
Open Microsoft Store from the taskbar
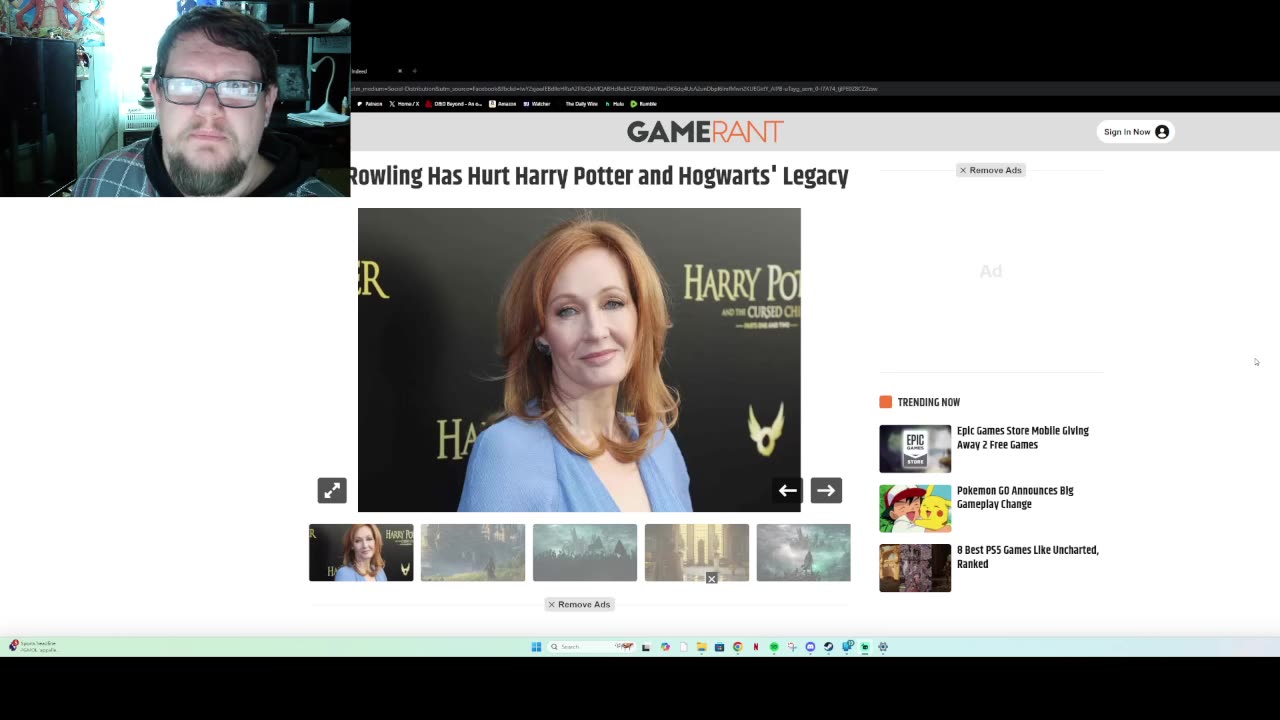(x=719, y=647)
